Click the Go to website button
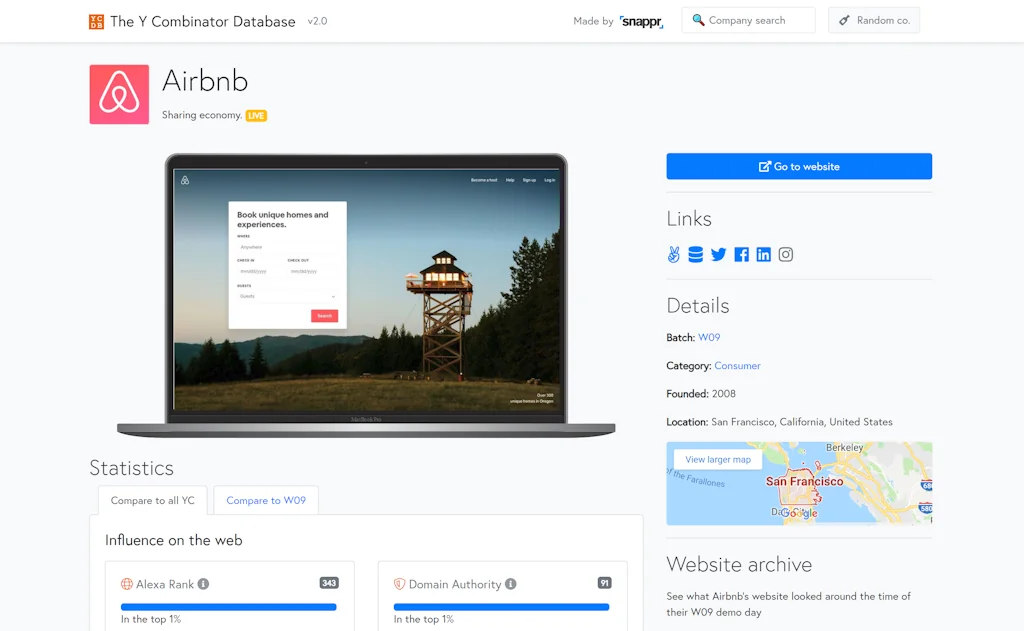The image size is (1024, 631). [x=798, y=166]
